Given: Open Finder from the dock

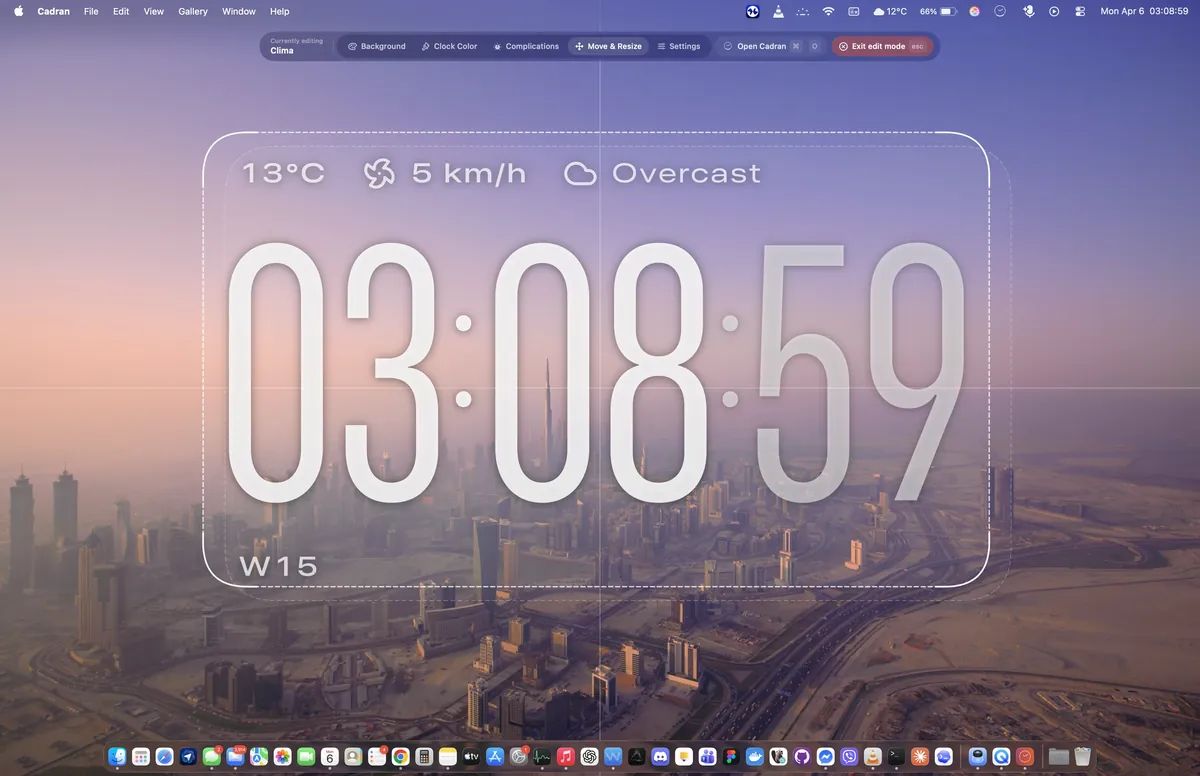Looking at the screenshot, I should 117,757.
